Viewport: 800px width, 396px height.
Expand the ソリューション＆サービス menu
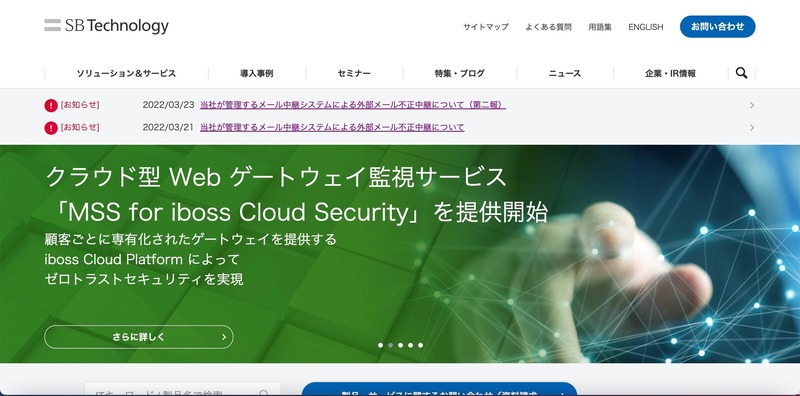click(126, 73)
